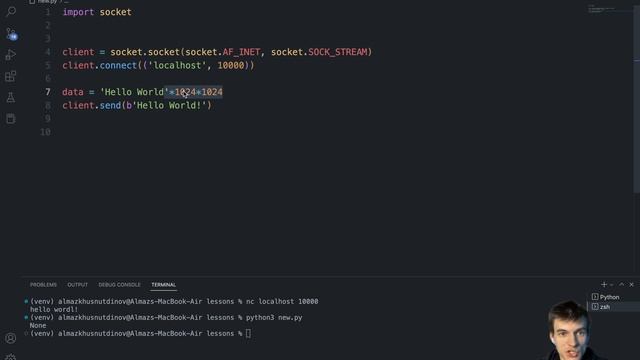The image size is (640, 360).
Task: Open the Search view in activity bar
Action: 11,11
